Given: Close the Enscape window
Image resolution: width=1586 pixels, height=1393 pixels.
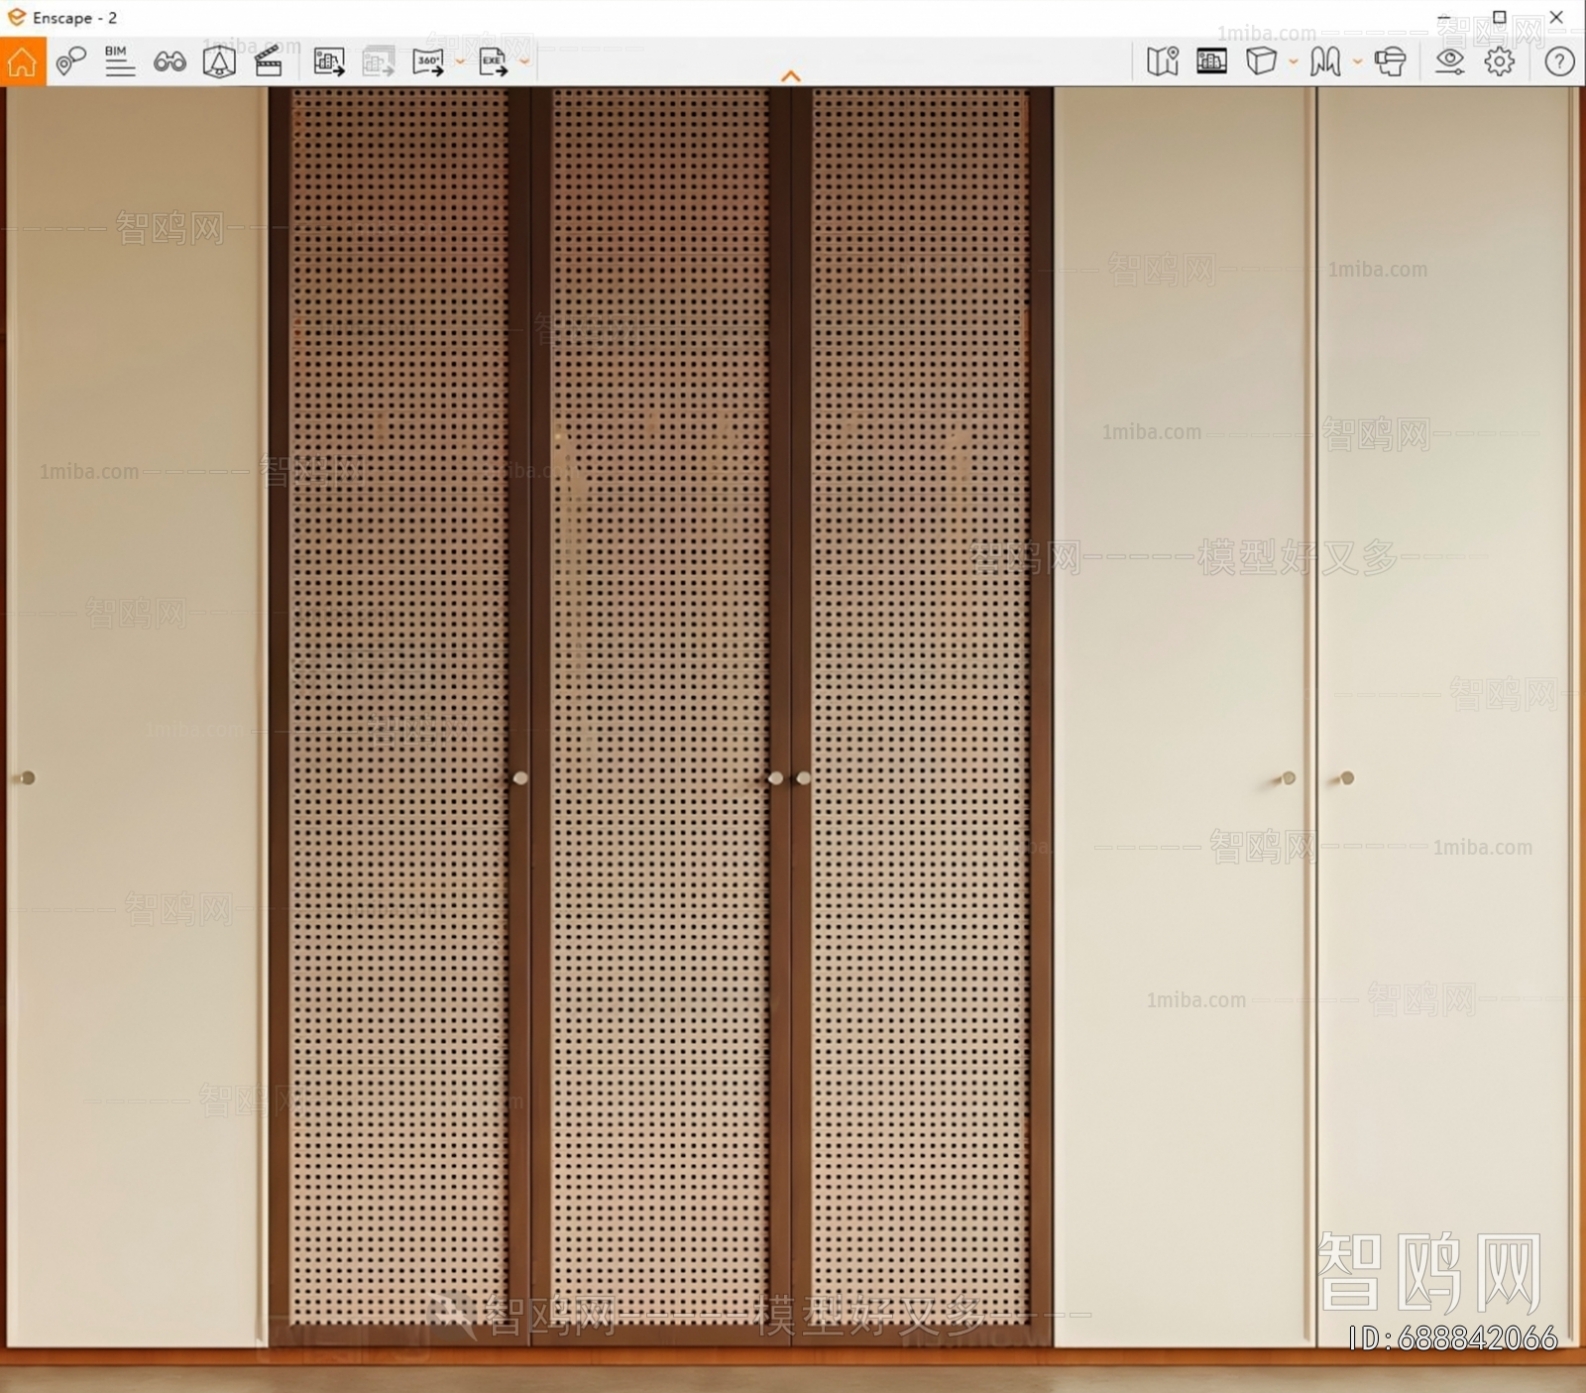Looking at the screenshot, I should (1556, 17).
